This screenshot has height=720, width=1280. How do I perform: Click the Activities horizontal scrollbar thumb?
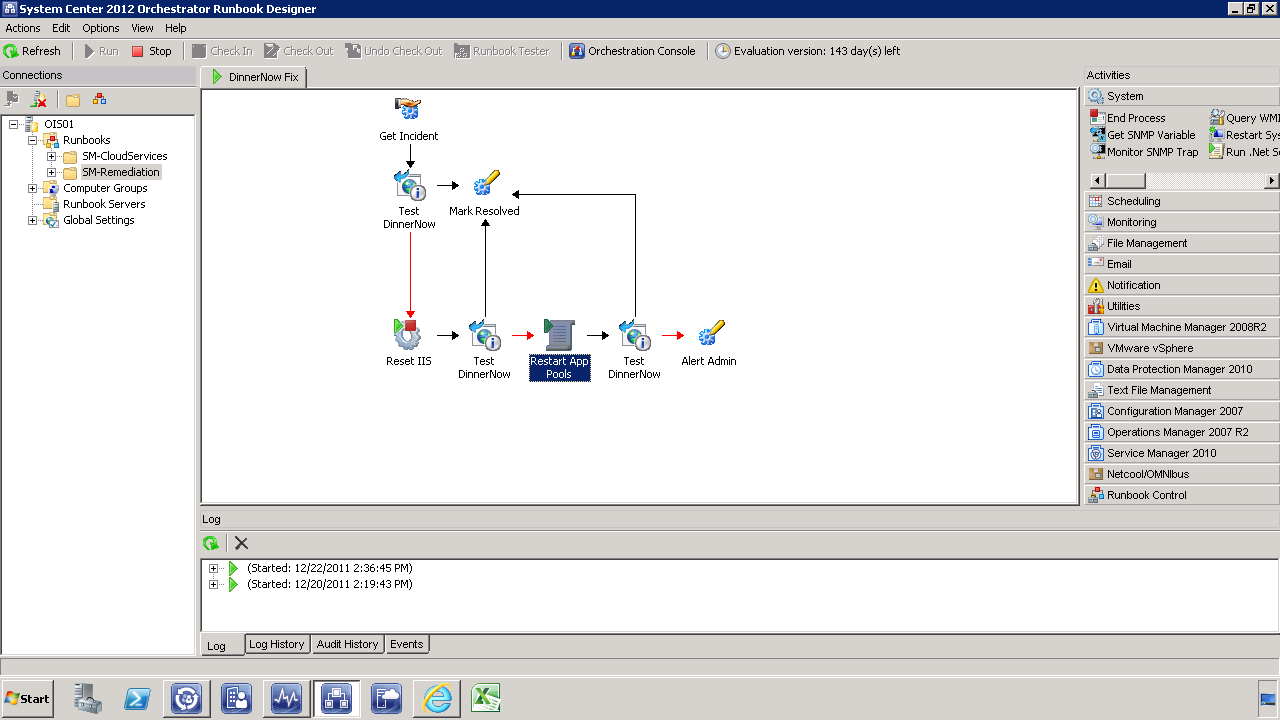click(1126, 181)
